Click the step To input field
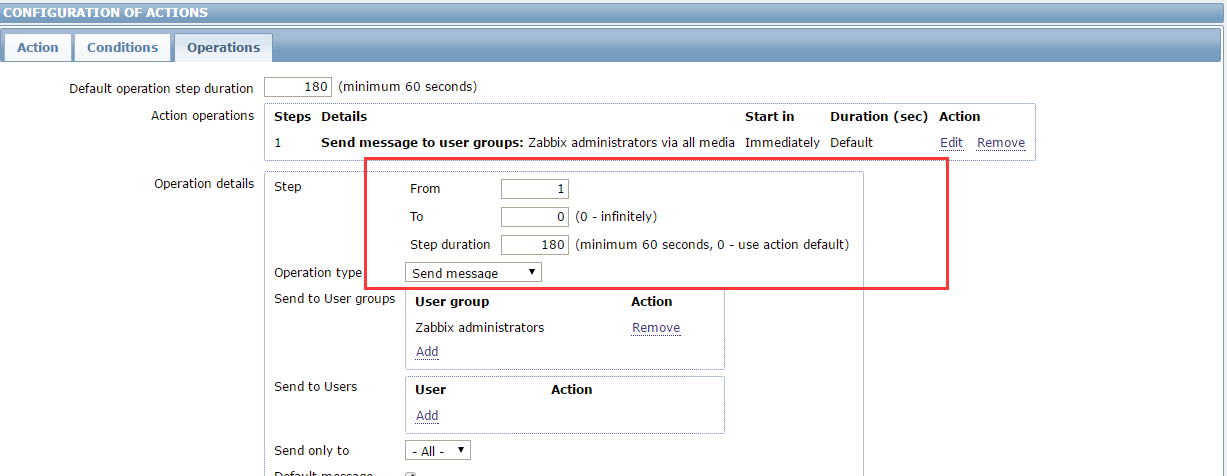The height and width of the screenshot is (476, 1227). [535, 217]
